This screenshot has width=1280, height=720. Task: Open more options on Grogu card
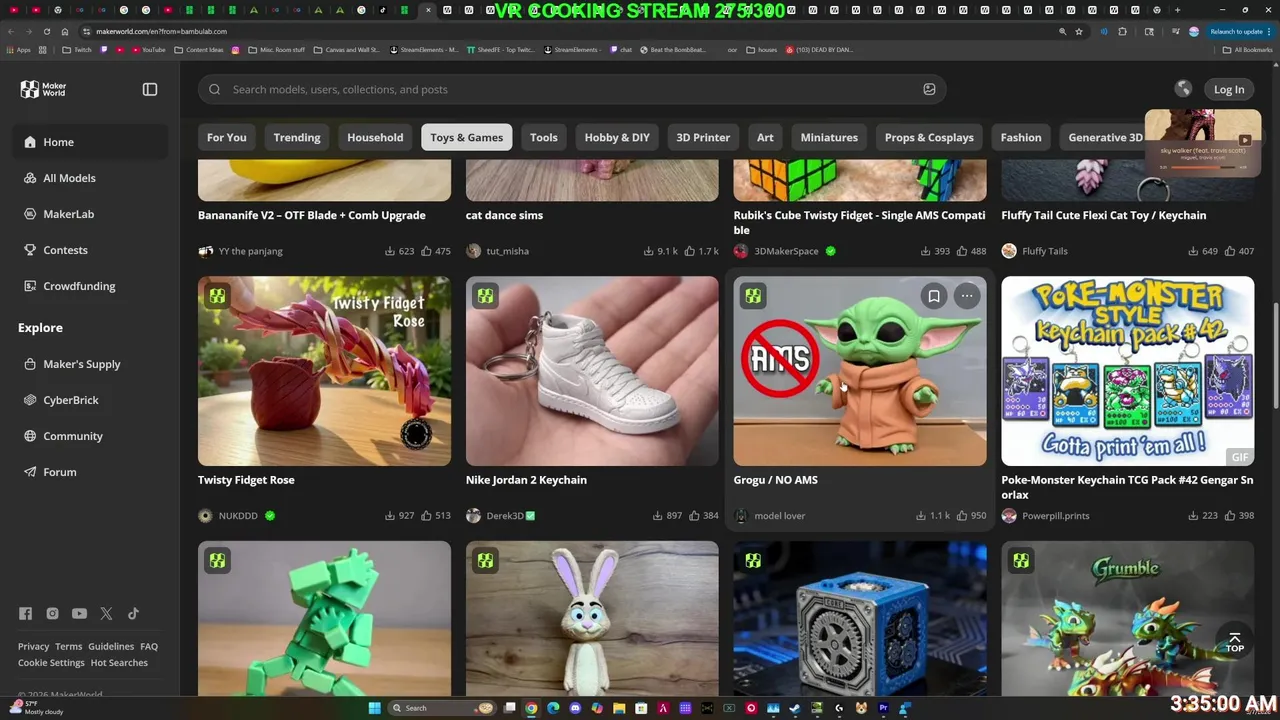click(x=967, y=296)
